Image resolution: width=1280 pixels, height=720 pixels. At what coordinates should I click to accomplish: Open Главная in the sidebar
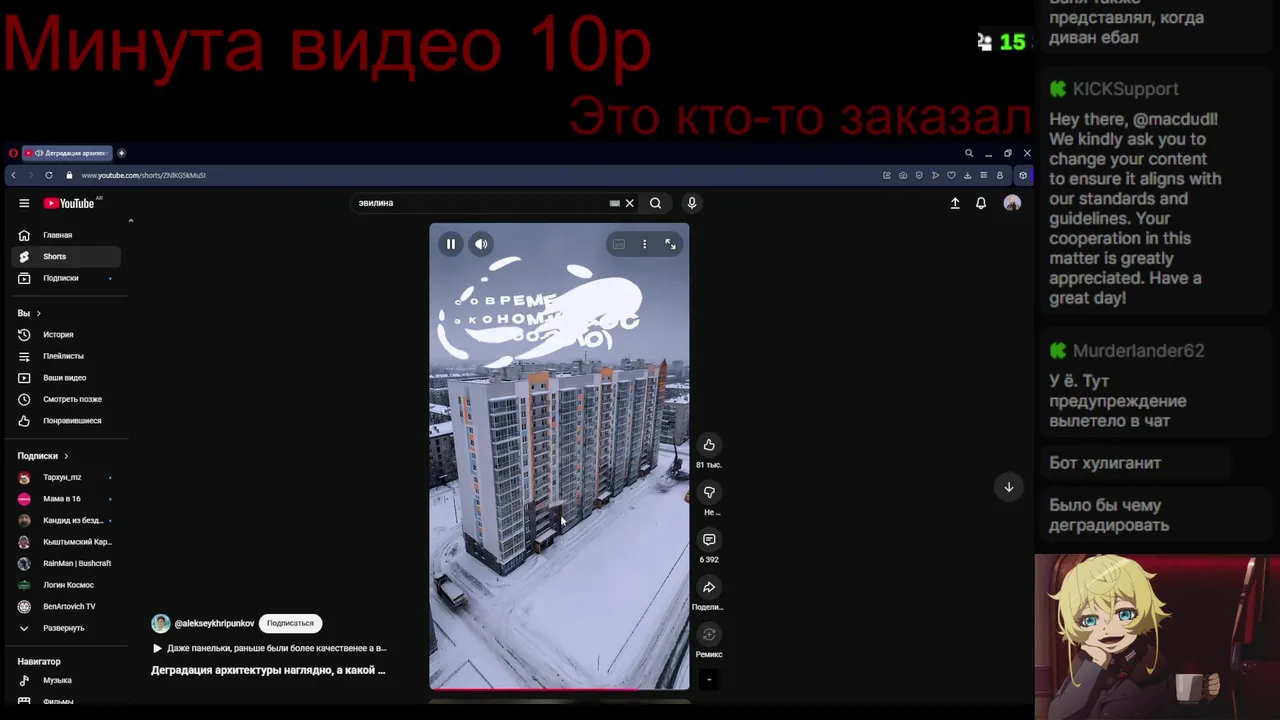coord(66,235)
